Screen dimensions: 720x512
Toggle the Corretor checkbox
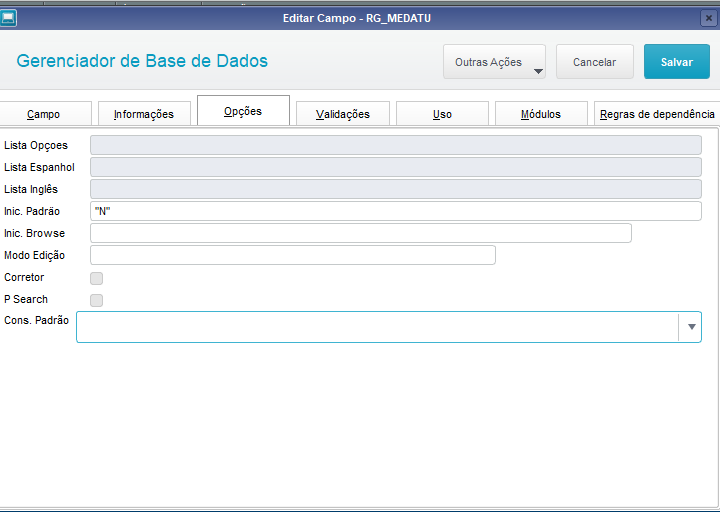coord(96,278)
